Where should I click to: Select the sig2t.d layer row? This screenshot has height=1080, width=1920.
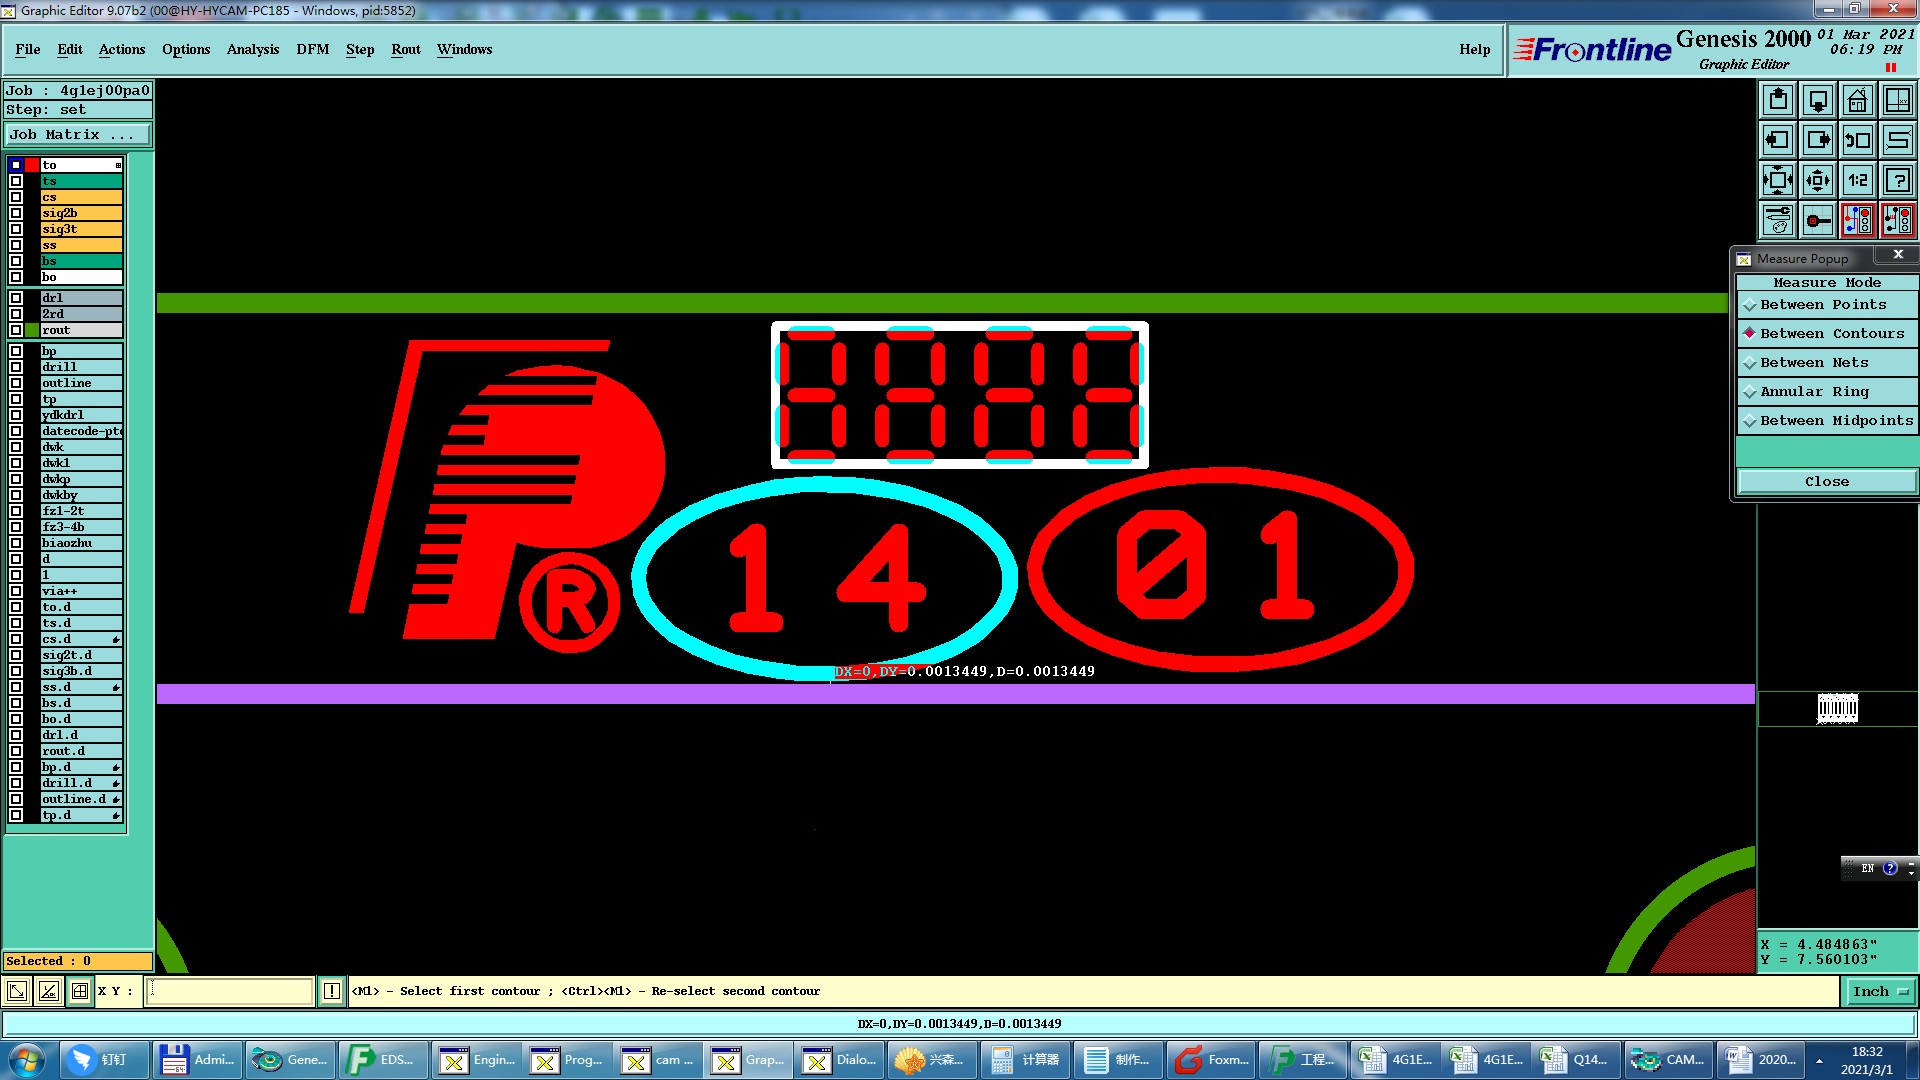[82, 655]
